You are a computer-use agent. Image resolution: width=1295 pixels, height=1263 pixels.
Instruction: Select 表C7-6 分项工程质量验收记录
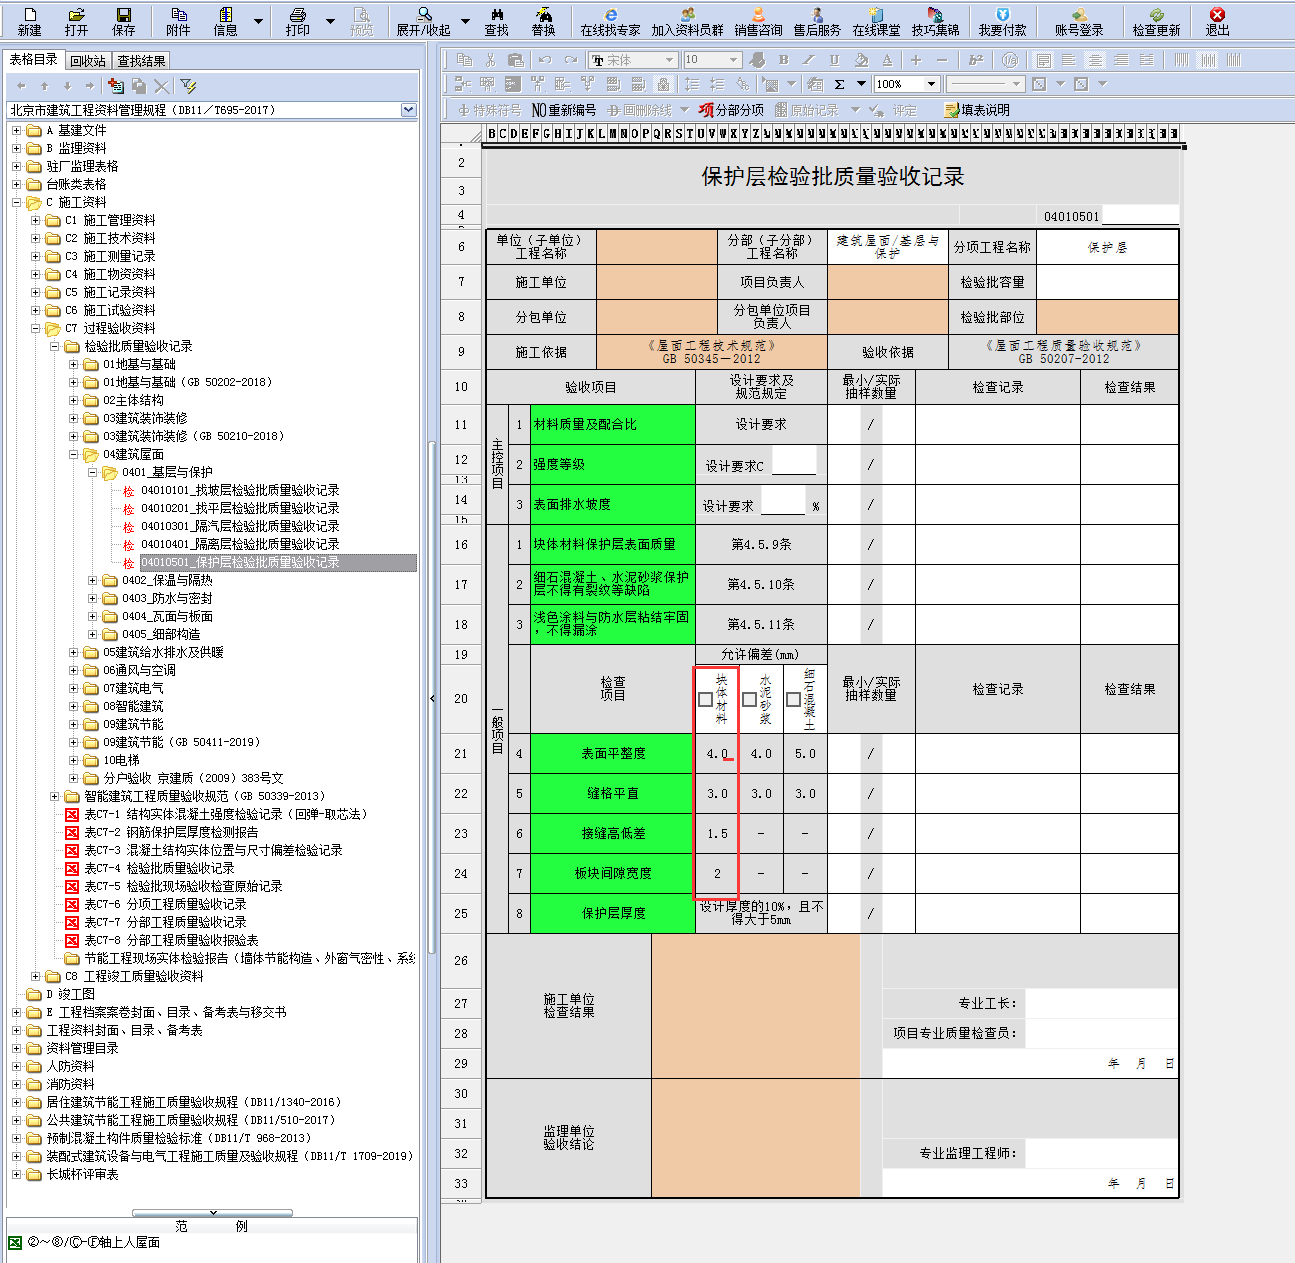tap(165, 904)
